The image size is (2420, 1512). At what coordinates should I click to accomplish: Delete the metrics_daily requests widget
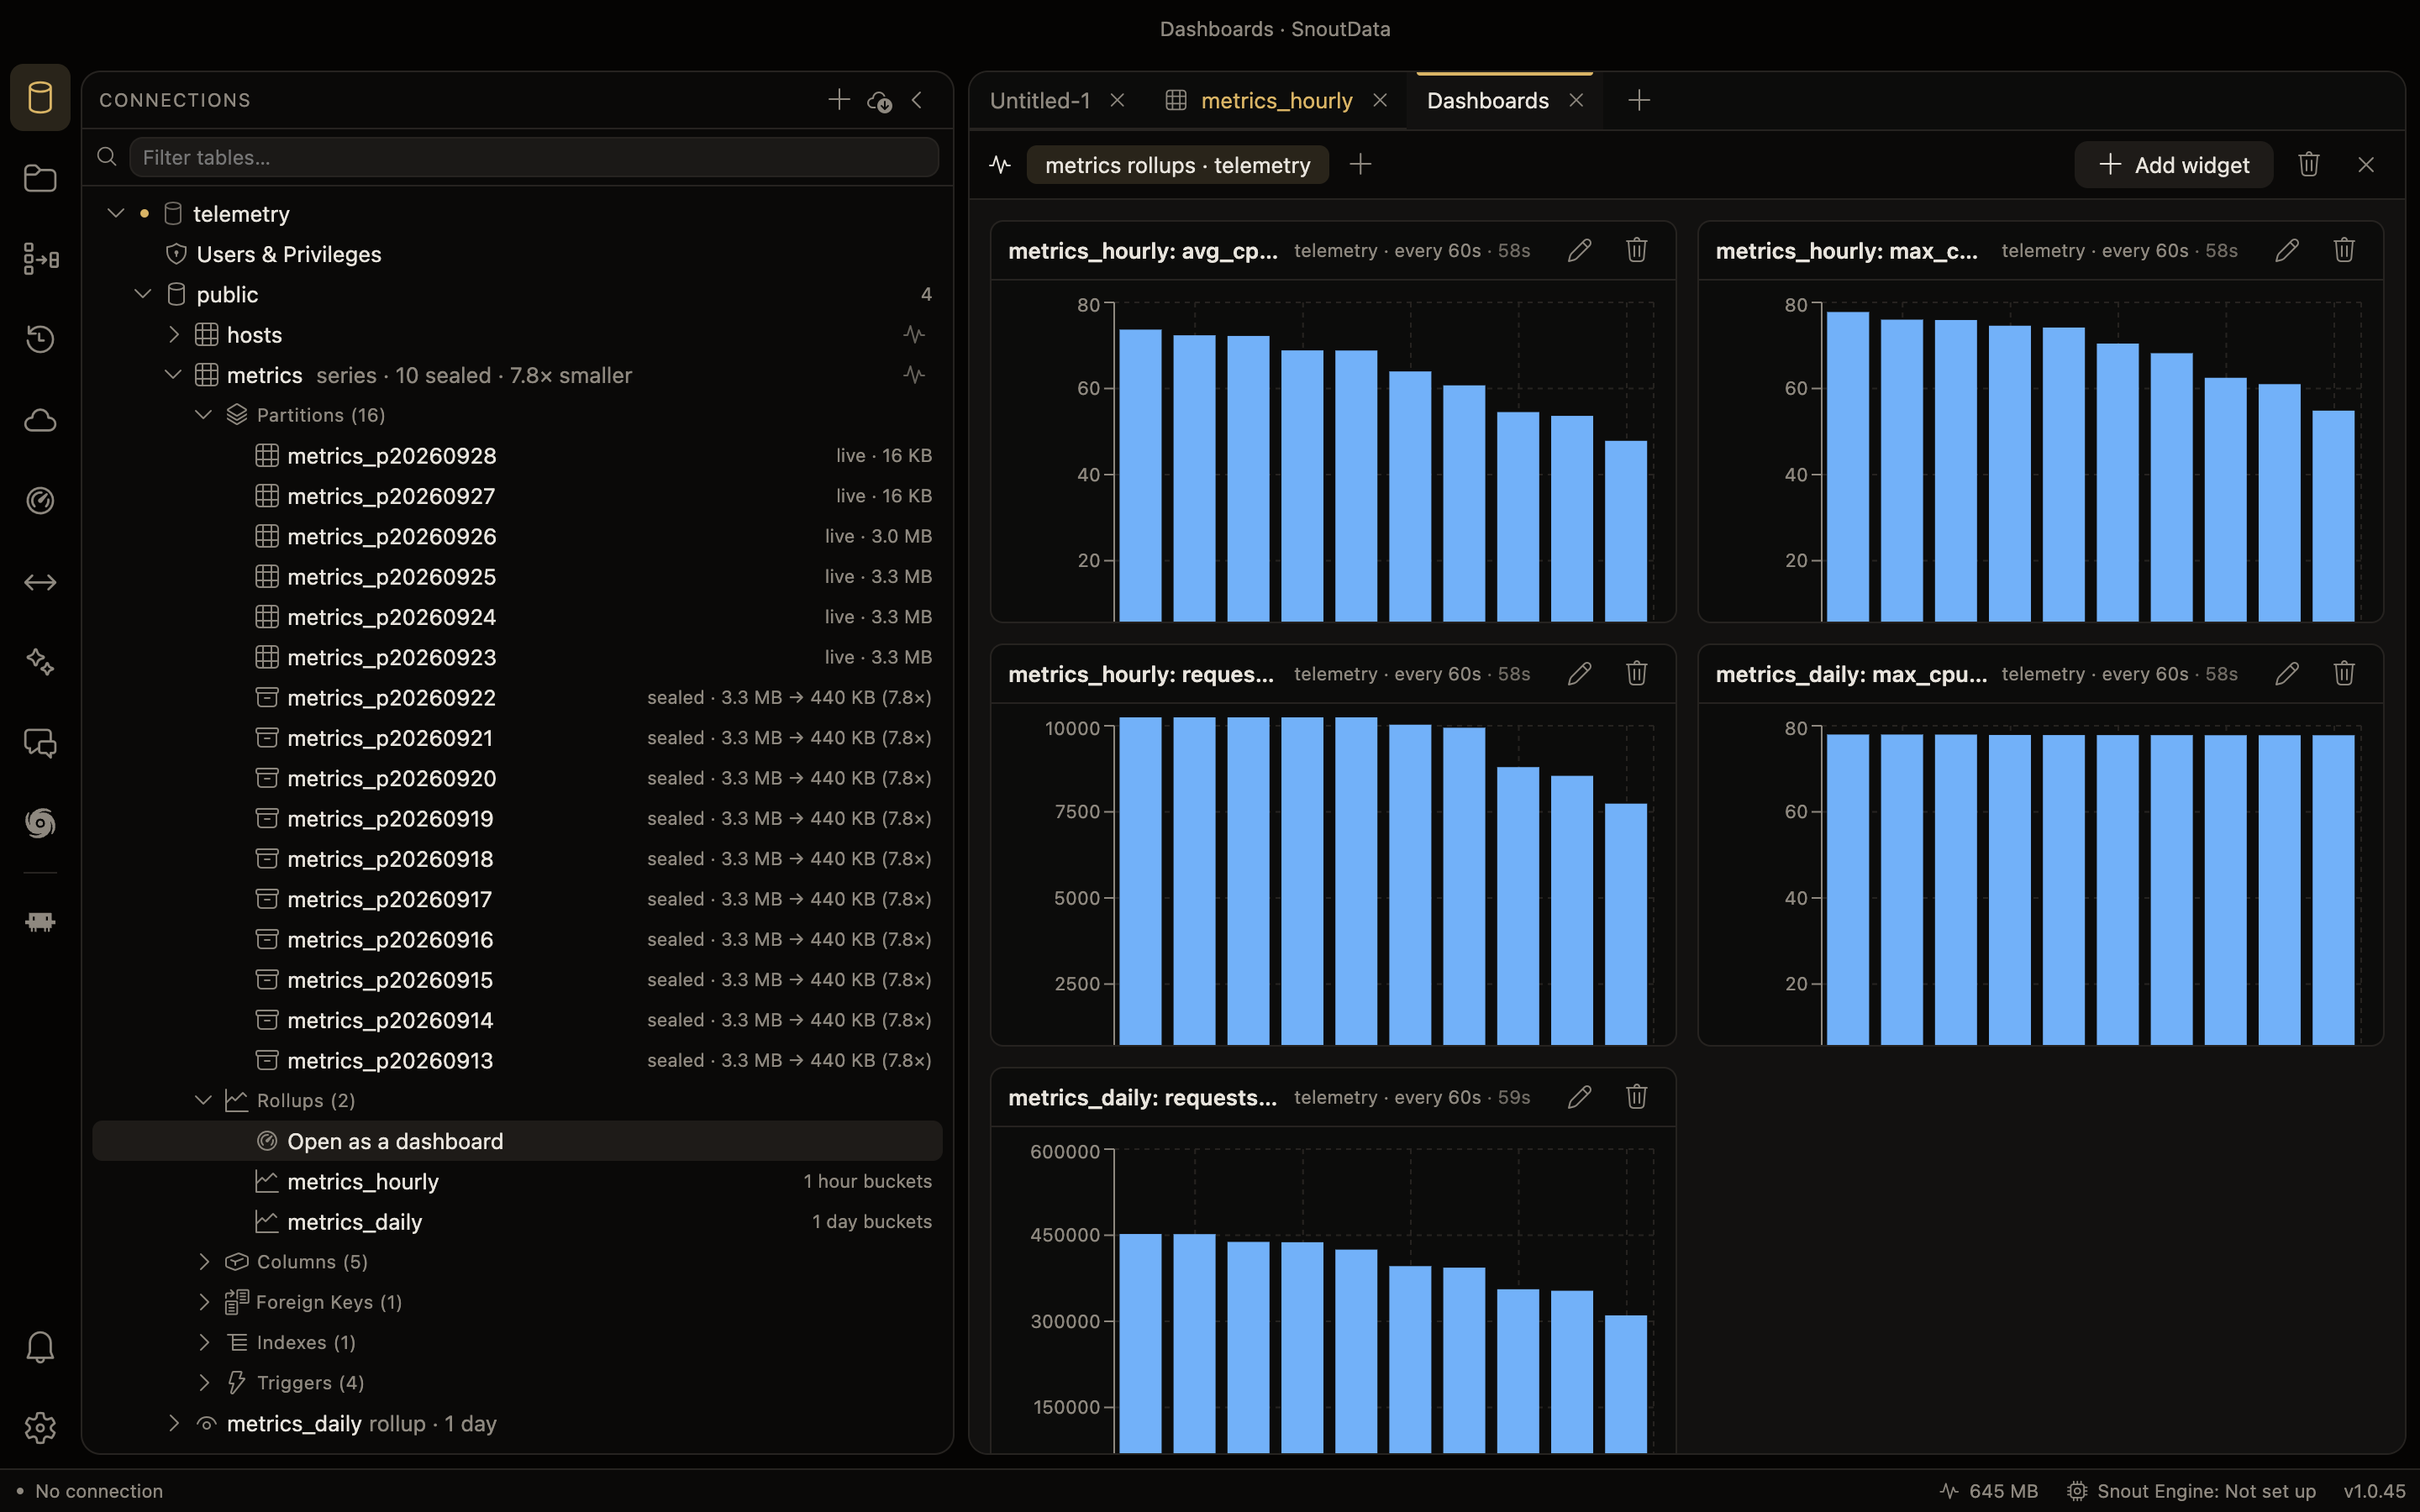click(x=1636, y=1097)
